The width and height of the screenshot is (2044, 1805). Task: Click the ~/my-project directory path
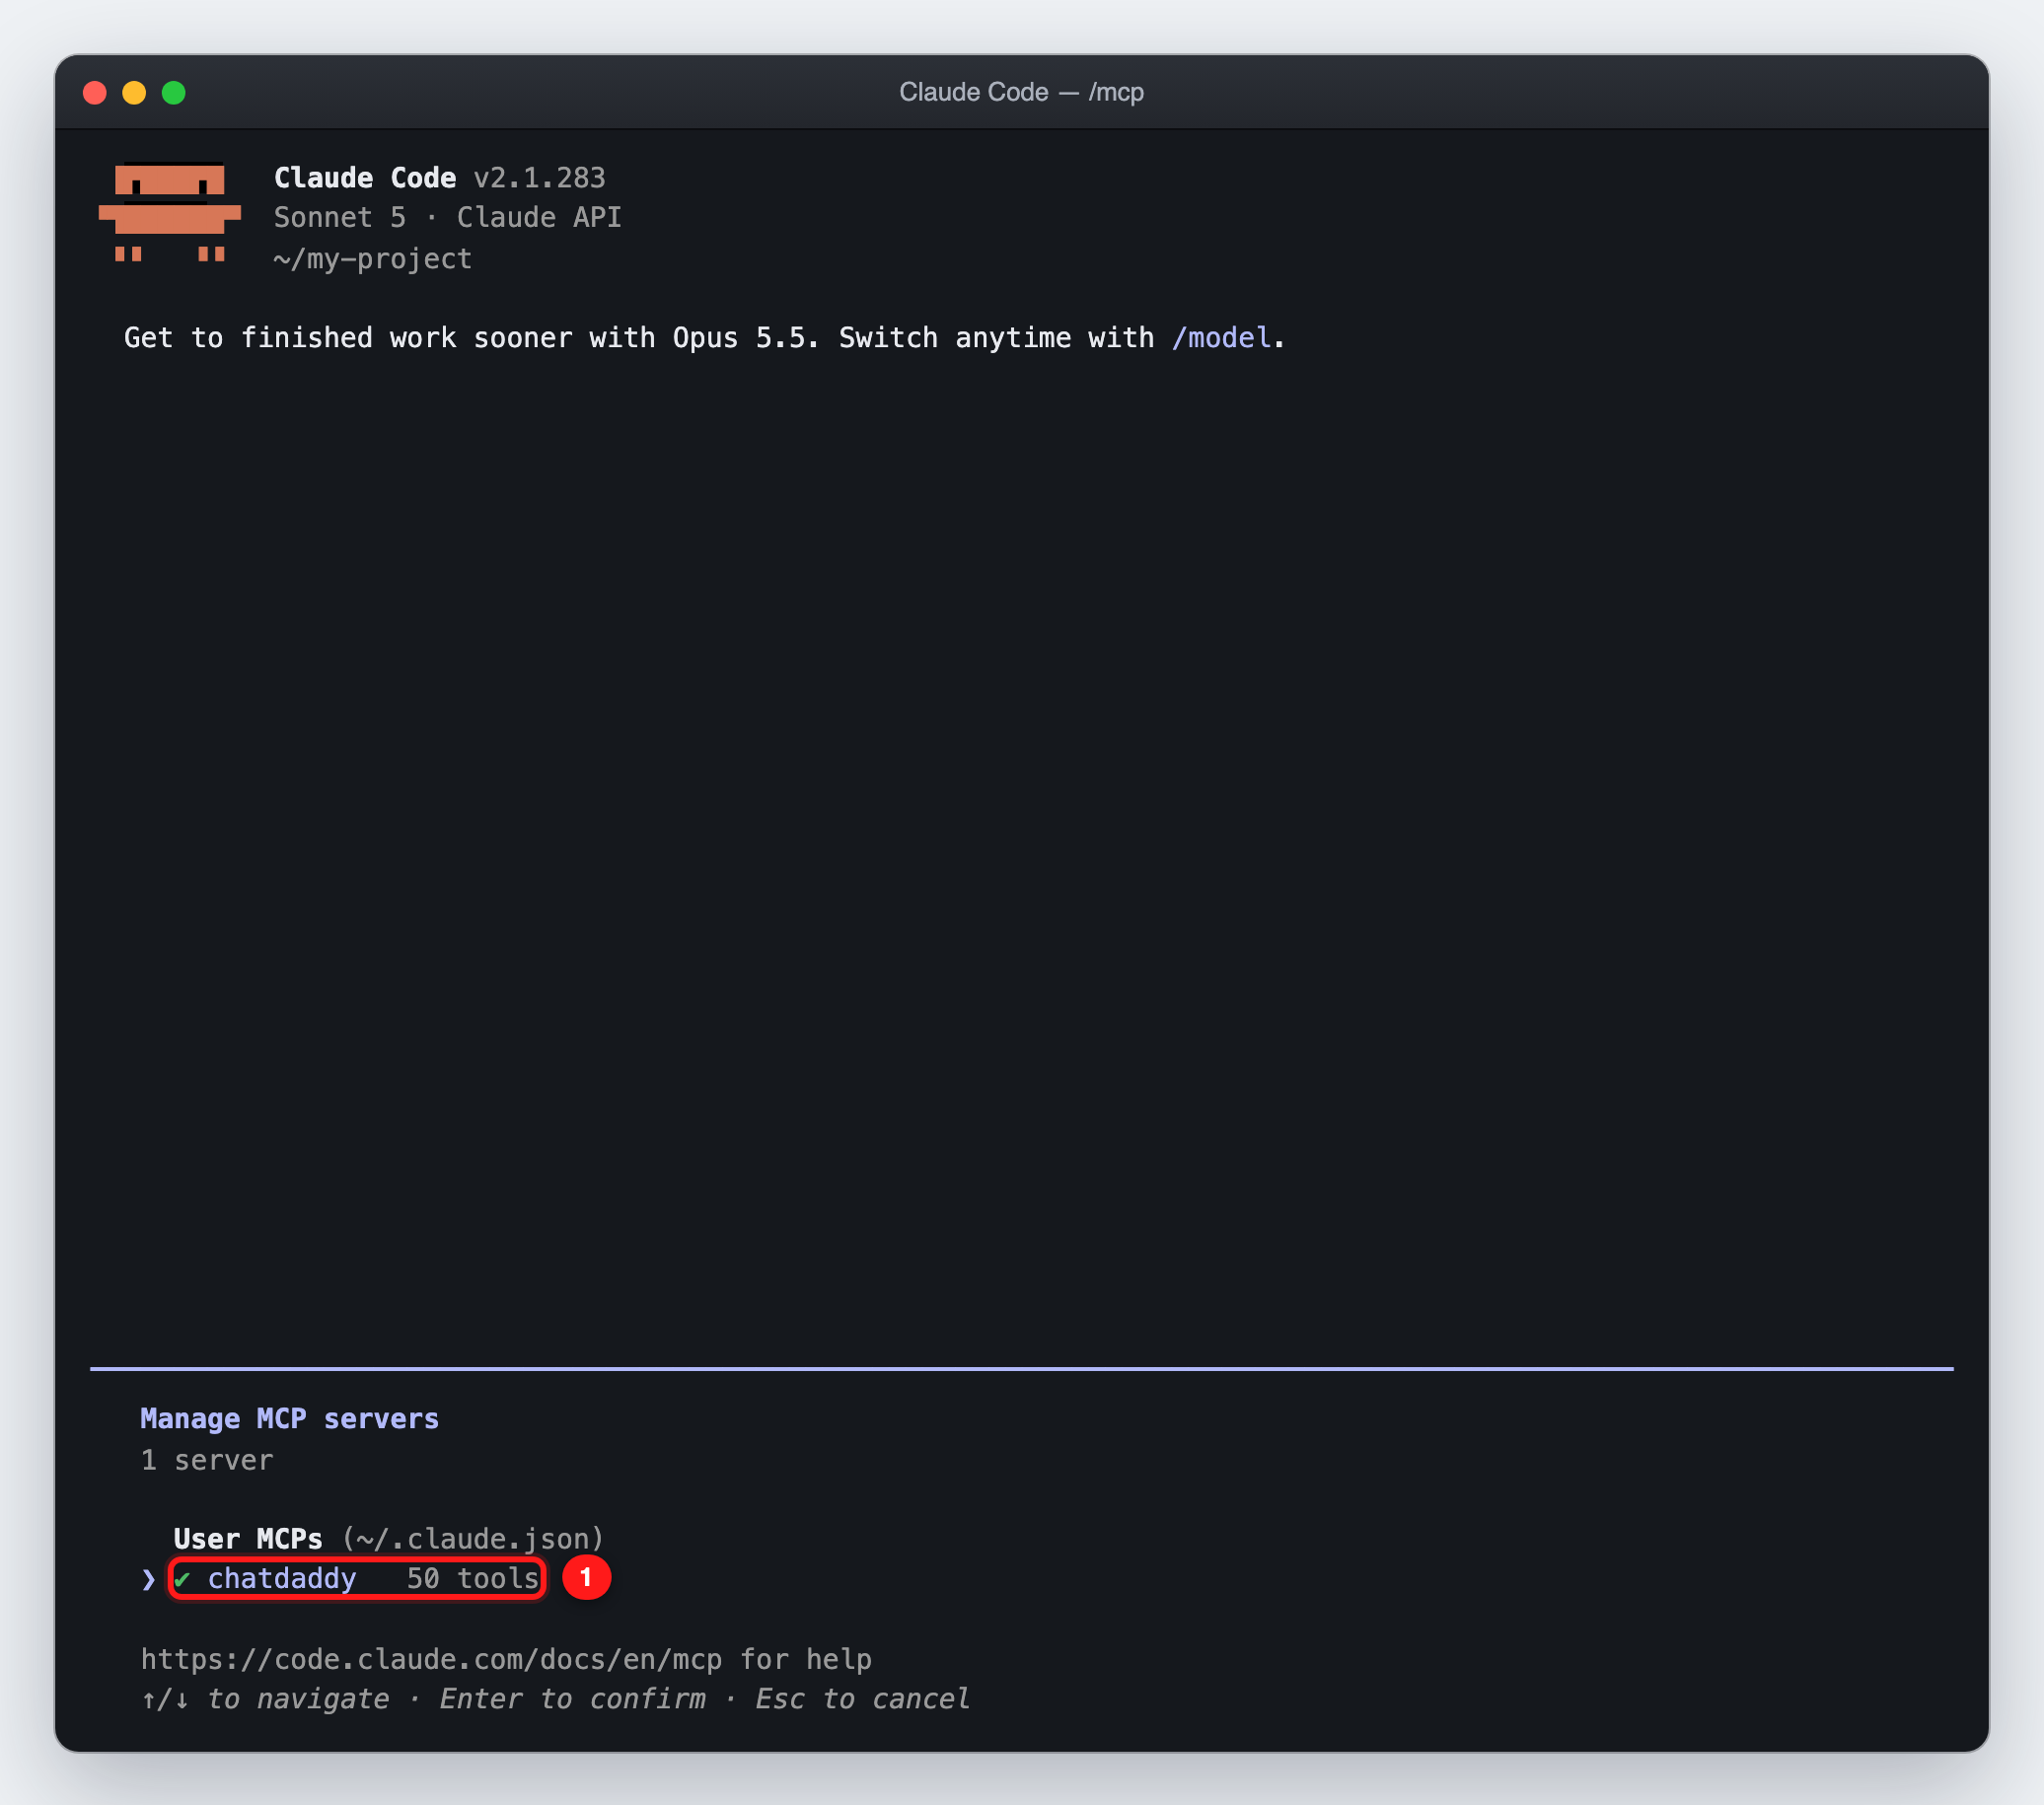click(x=372, y=259)
